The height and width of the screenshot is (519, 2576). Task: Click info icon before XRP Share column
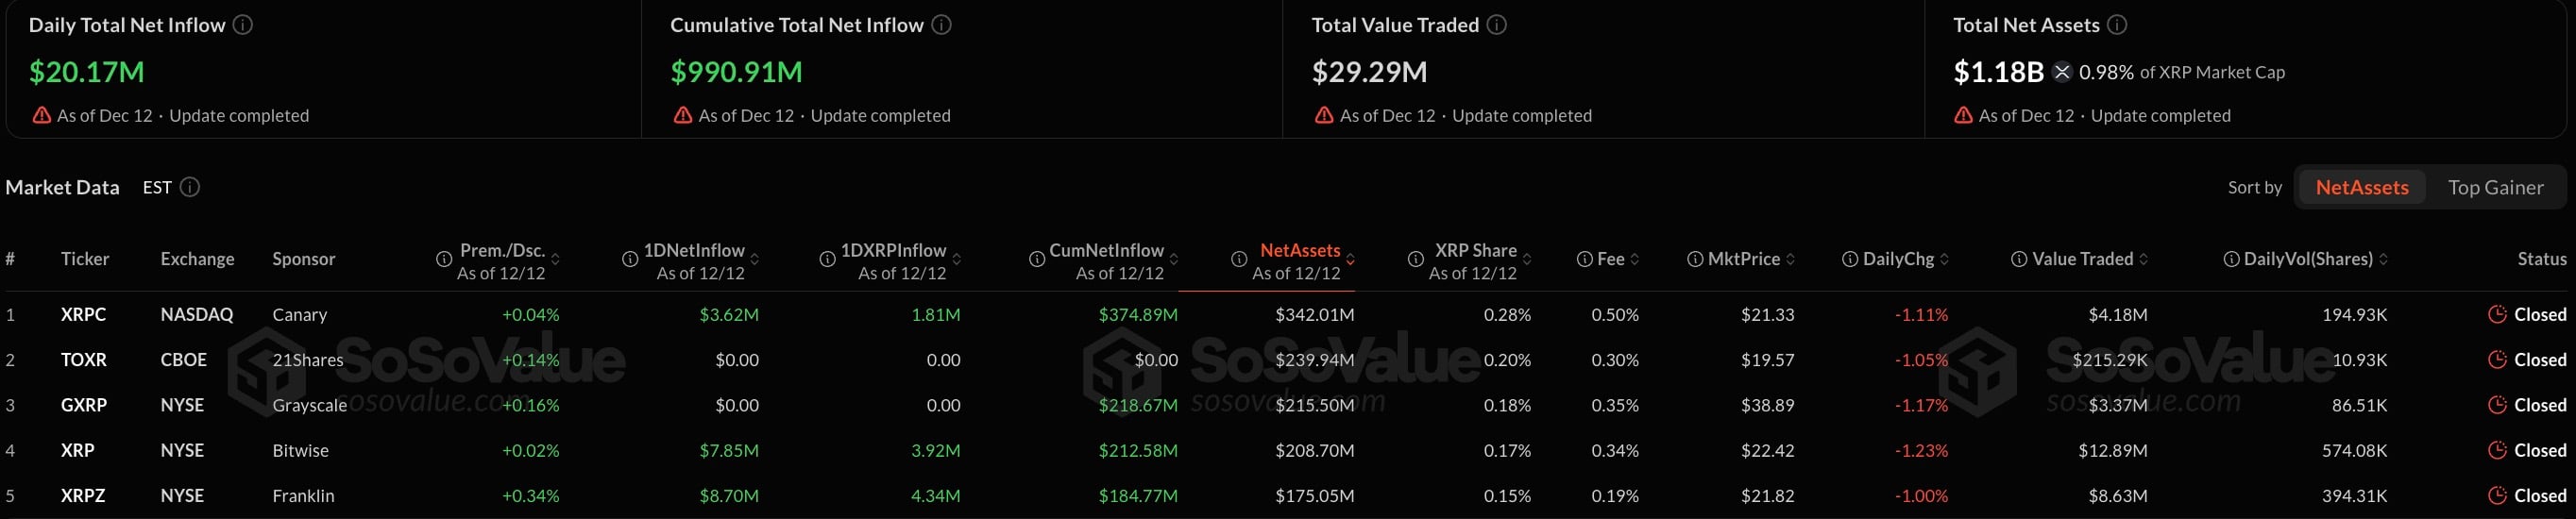pyautogui.click(x=1416, y=259)
